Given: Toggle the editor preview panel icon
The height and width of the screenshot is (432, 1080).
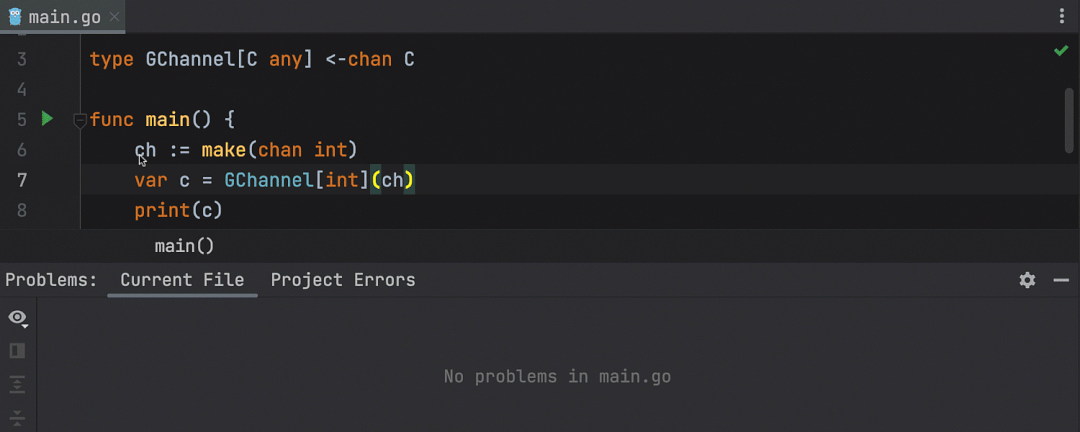Looking at the screenshot, I should point(17,351).
